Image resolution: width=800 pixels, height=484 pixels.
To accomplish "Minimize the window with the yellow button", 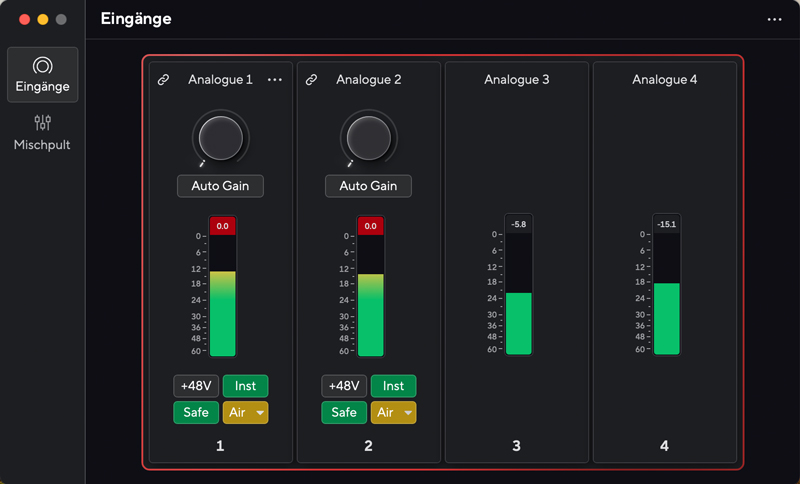I will coord(43,19).
